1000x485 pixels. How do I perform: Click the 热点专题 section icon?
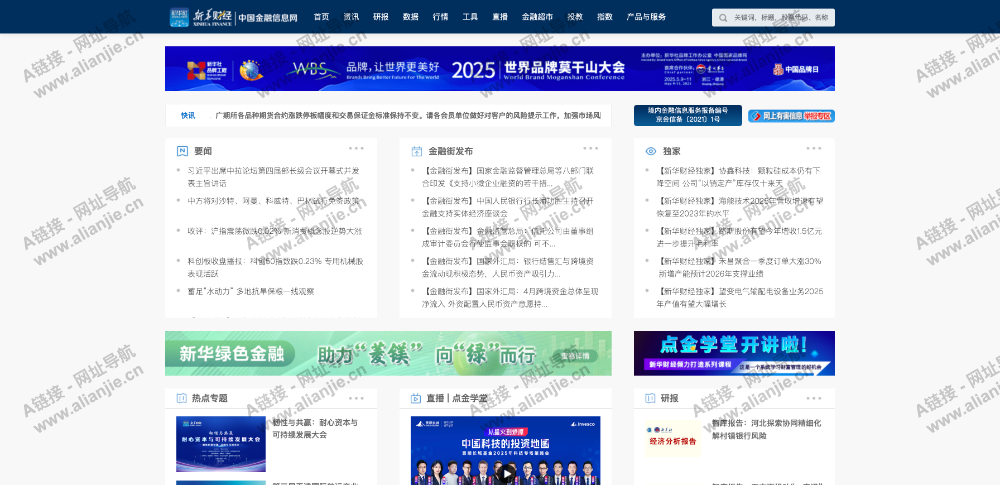tap(182, 398)
